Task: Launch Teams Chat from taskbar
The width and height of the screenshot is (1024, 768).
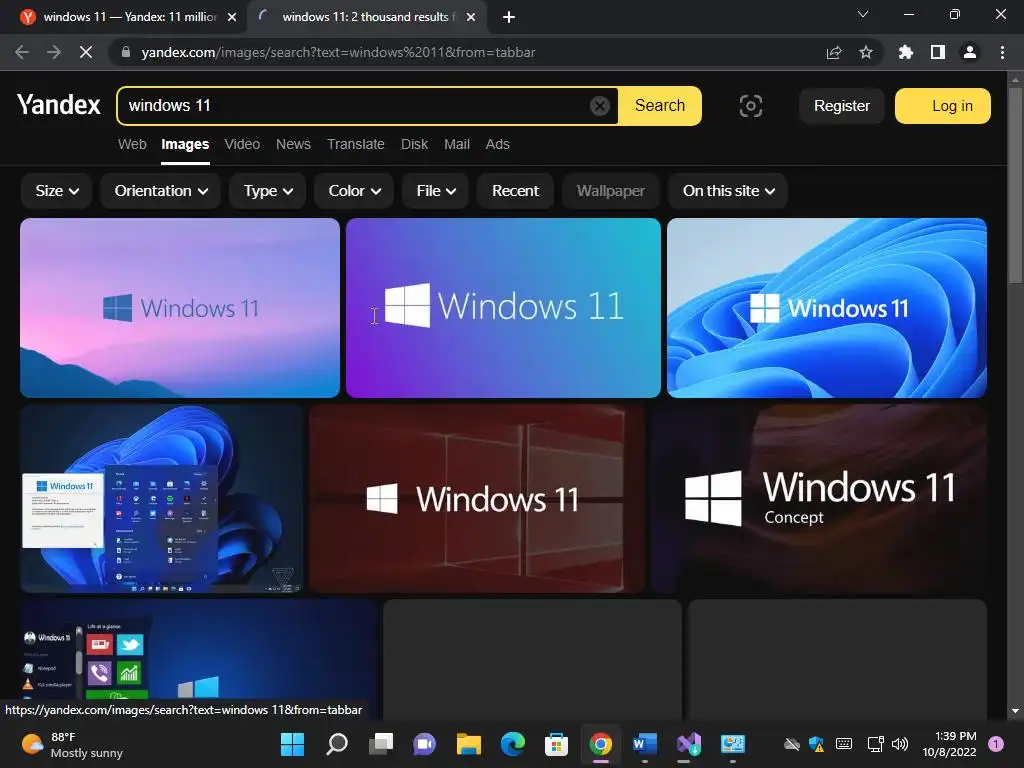Action: (424, 744)
